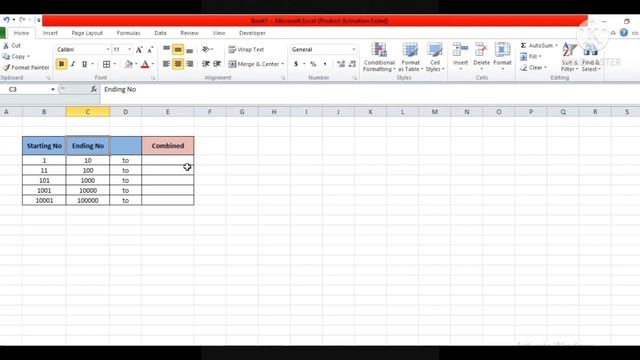
Task: Increase font size
Action: click(139, 49)
